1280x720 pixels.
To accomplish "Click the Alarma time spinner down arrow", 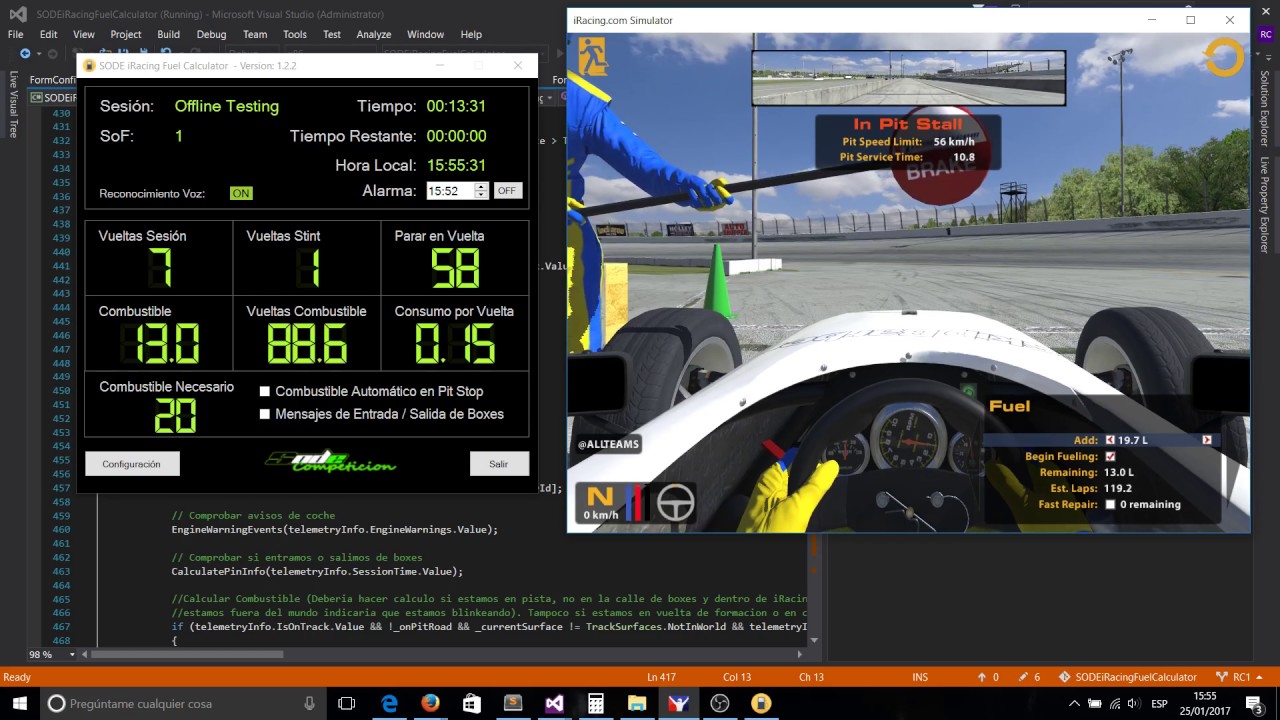I will tap(481, 195).
